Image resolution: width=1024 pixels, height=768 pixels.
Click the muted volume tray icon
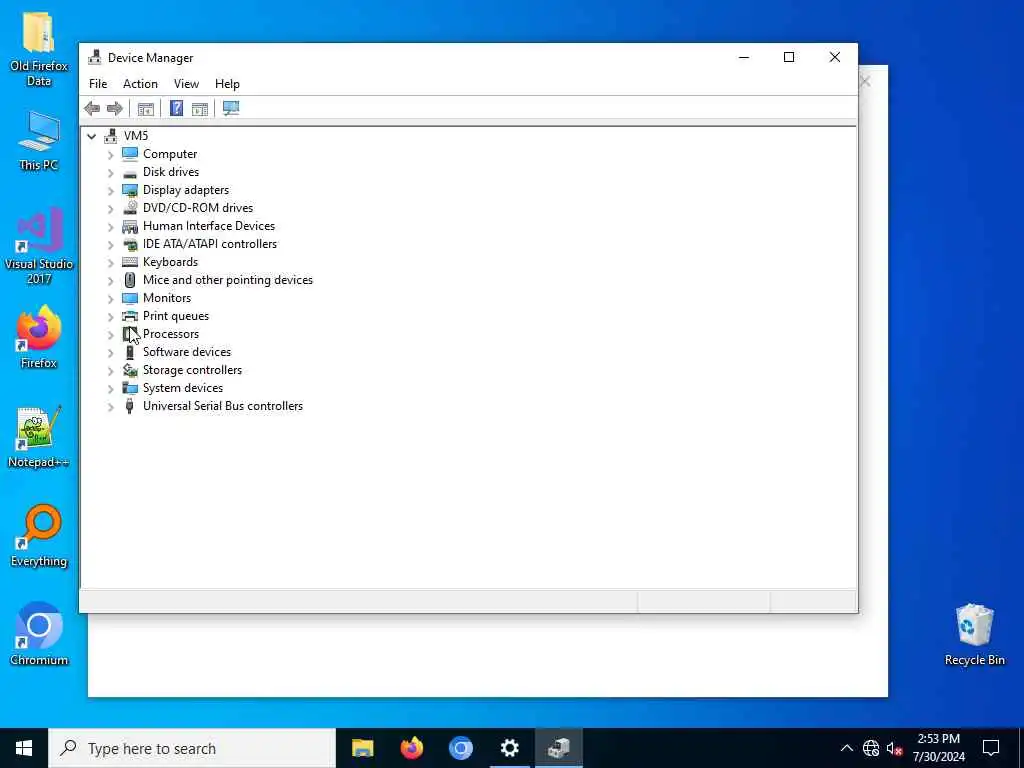894,748
